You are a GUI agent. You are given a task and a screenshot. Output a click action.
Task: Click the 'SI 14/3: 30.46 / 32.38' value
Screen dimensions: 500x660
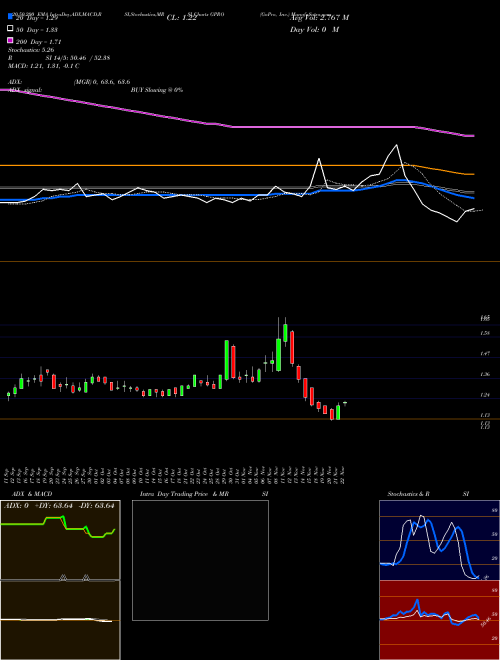[x=78, y=58]
